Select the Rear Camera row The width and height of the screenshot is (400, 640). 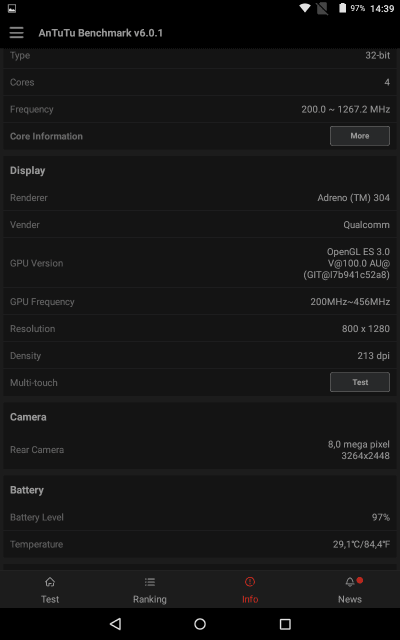200,449
